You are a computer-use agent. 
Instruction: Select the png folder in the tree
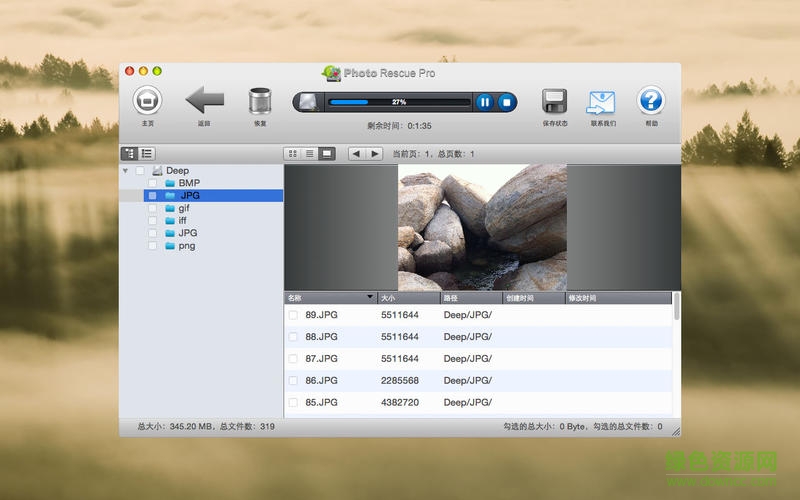point(186,246)
